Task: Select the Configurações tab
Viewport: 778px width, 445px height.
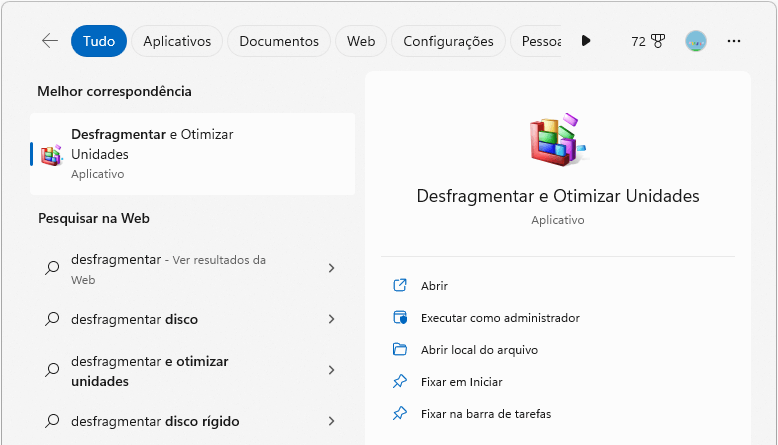Action: 448,41
